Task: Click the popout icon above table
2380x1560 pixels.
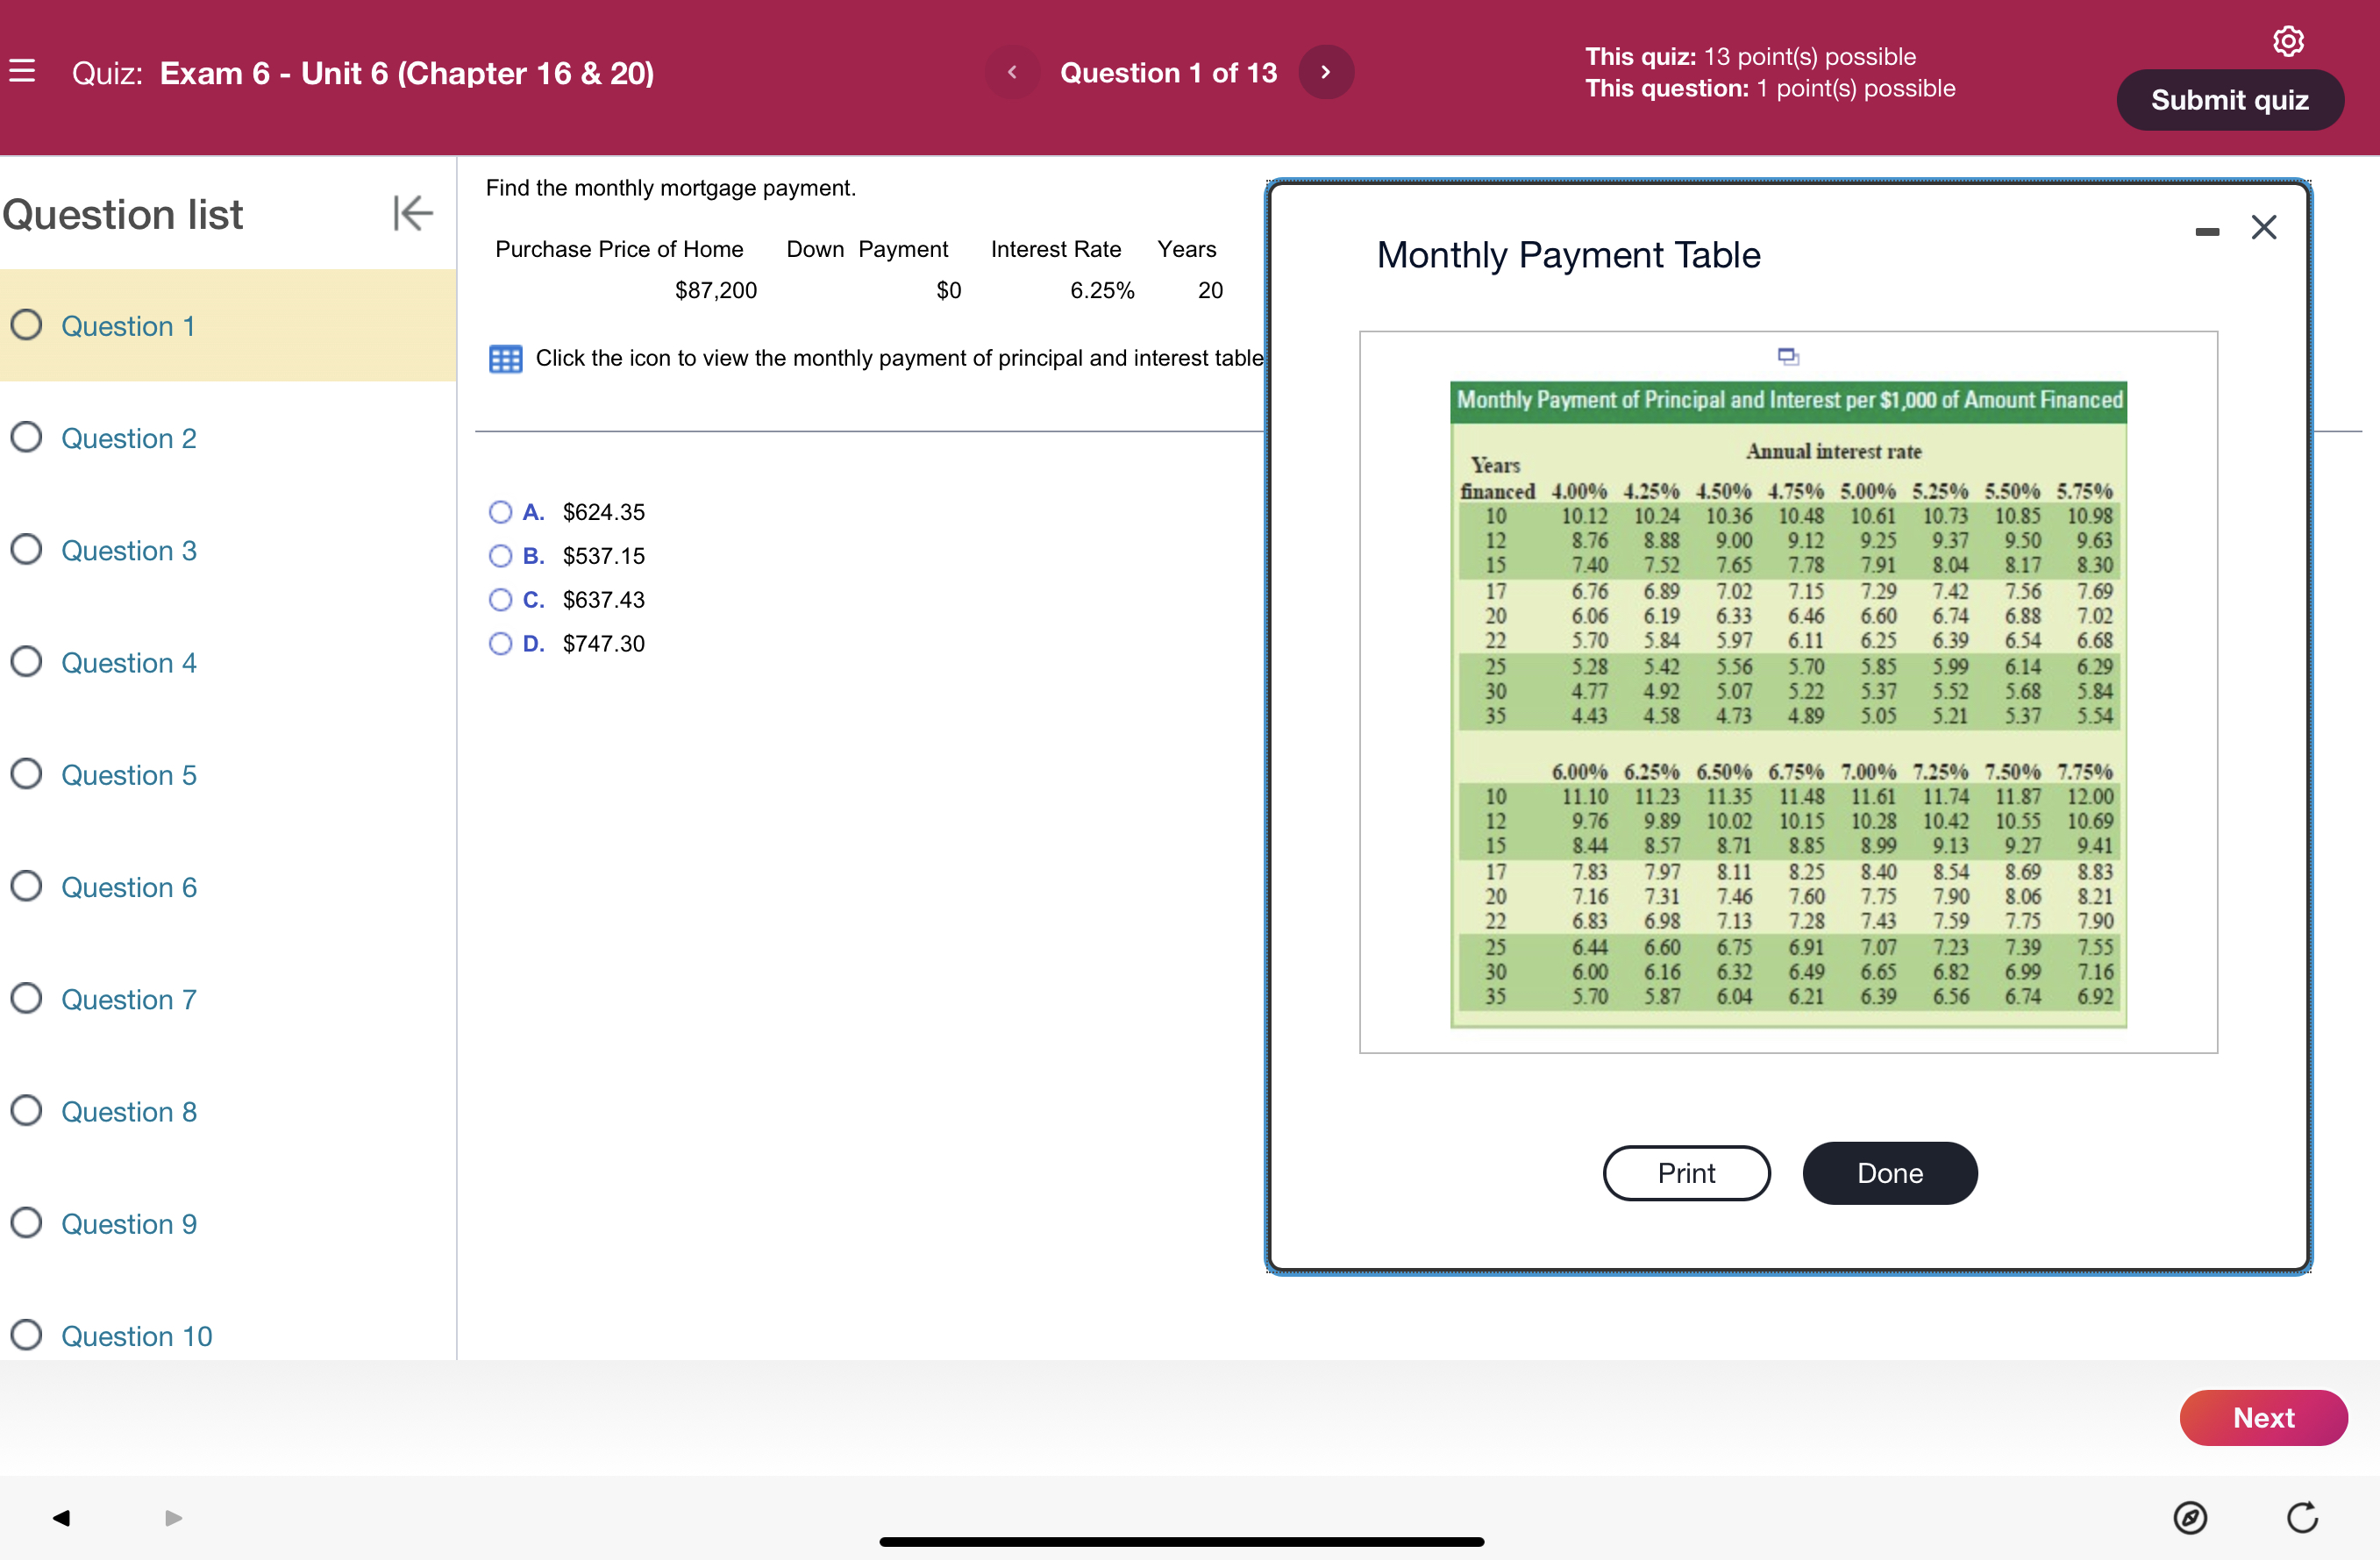Action: (x=1788, y=356)
